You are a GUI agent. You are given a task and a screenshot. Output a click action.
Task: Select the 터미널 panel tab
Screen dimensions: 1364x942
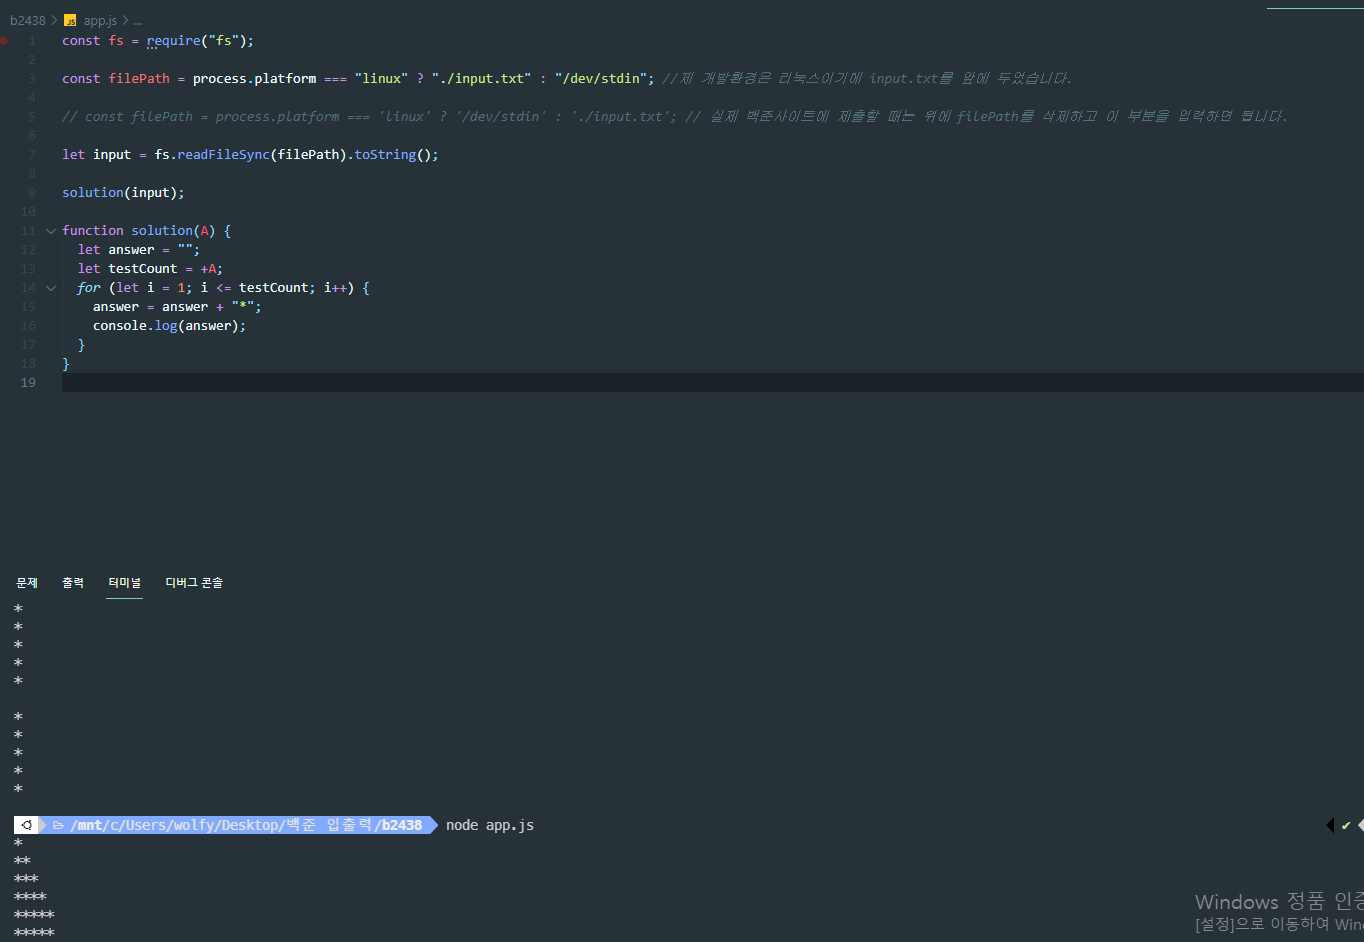tap(125, 583)
